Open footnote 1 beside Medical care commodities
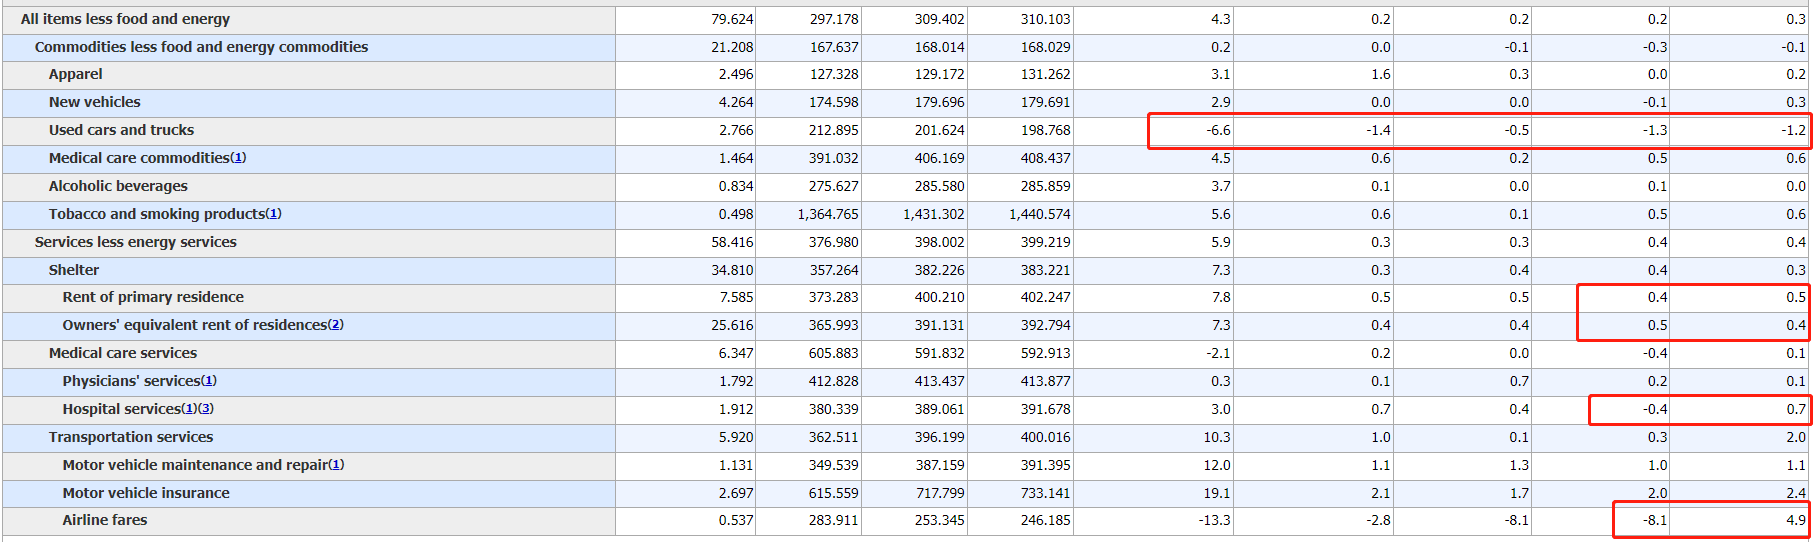The width and height of the screenshot is (1814, 542). coord(238,158)
